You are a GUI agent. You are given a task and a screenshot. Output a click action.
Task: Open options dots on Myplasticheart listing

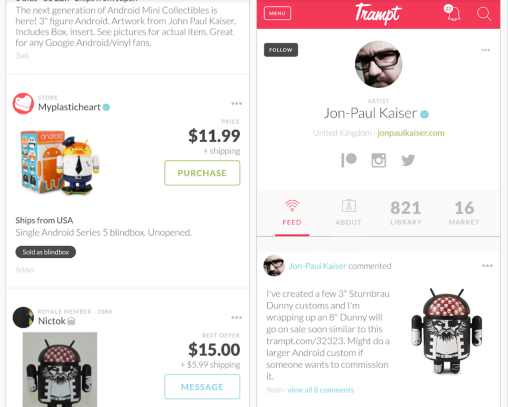(237, 104)
